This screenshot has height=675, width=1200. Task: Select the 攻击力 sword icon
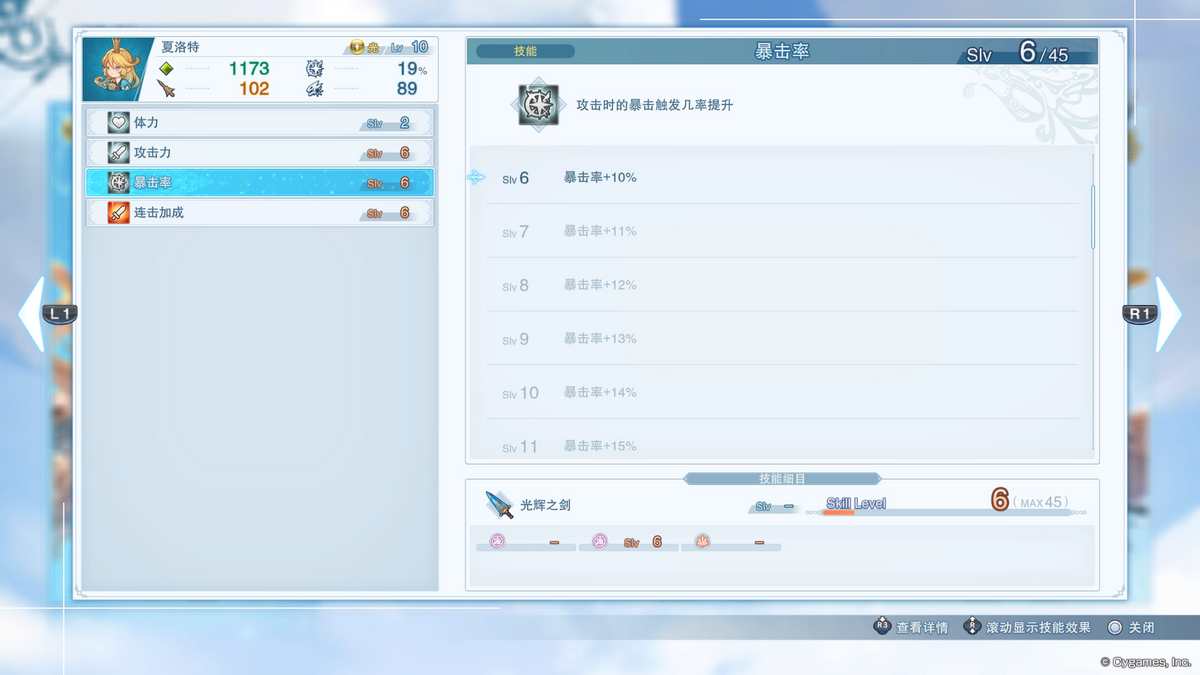(119, 153)
